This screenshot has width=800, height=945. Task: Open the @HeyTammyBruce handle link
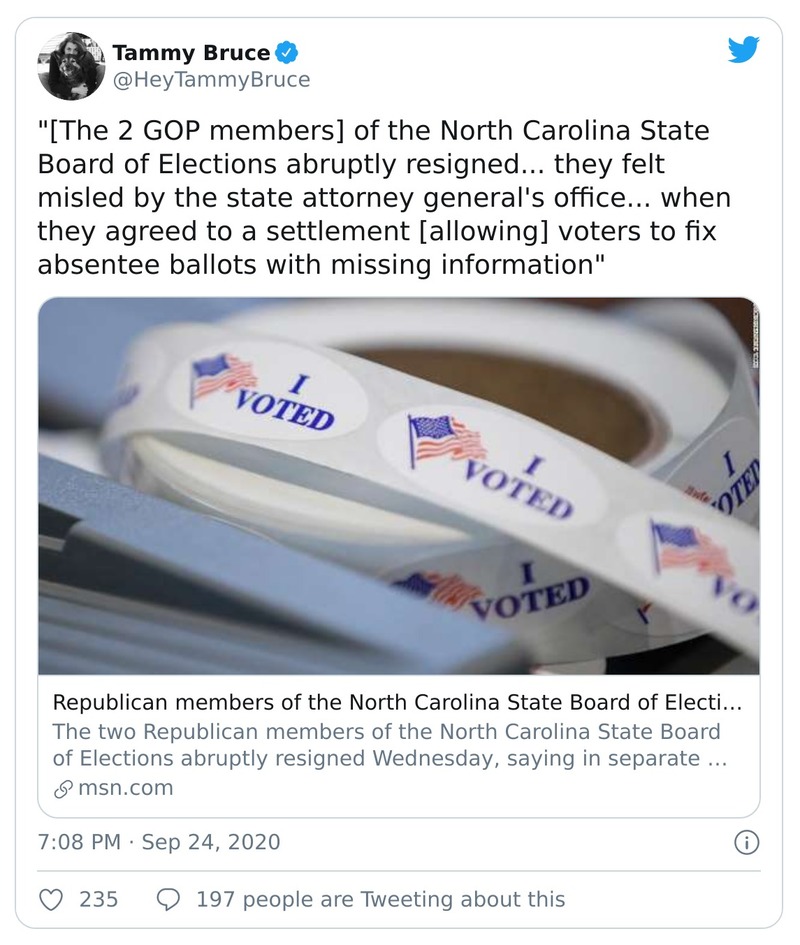click(213, 79)
